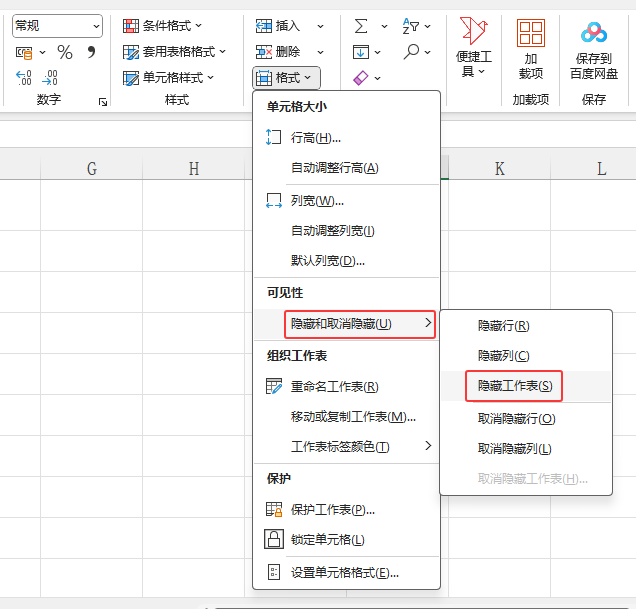Expand the 删除 dropdown arrow
Image resolution: width=636 pixels, height=609 pixels.
point(320,52)
